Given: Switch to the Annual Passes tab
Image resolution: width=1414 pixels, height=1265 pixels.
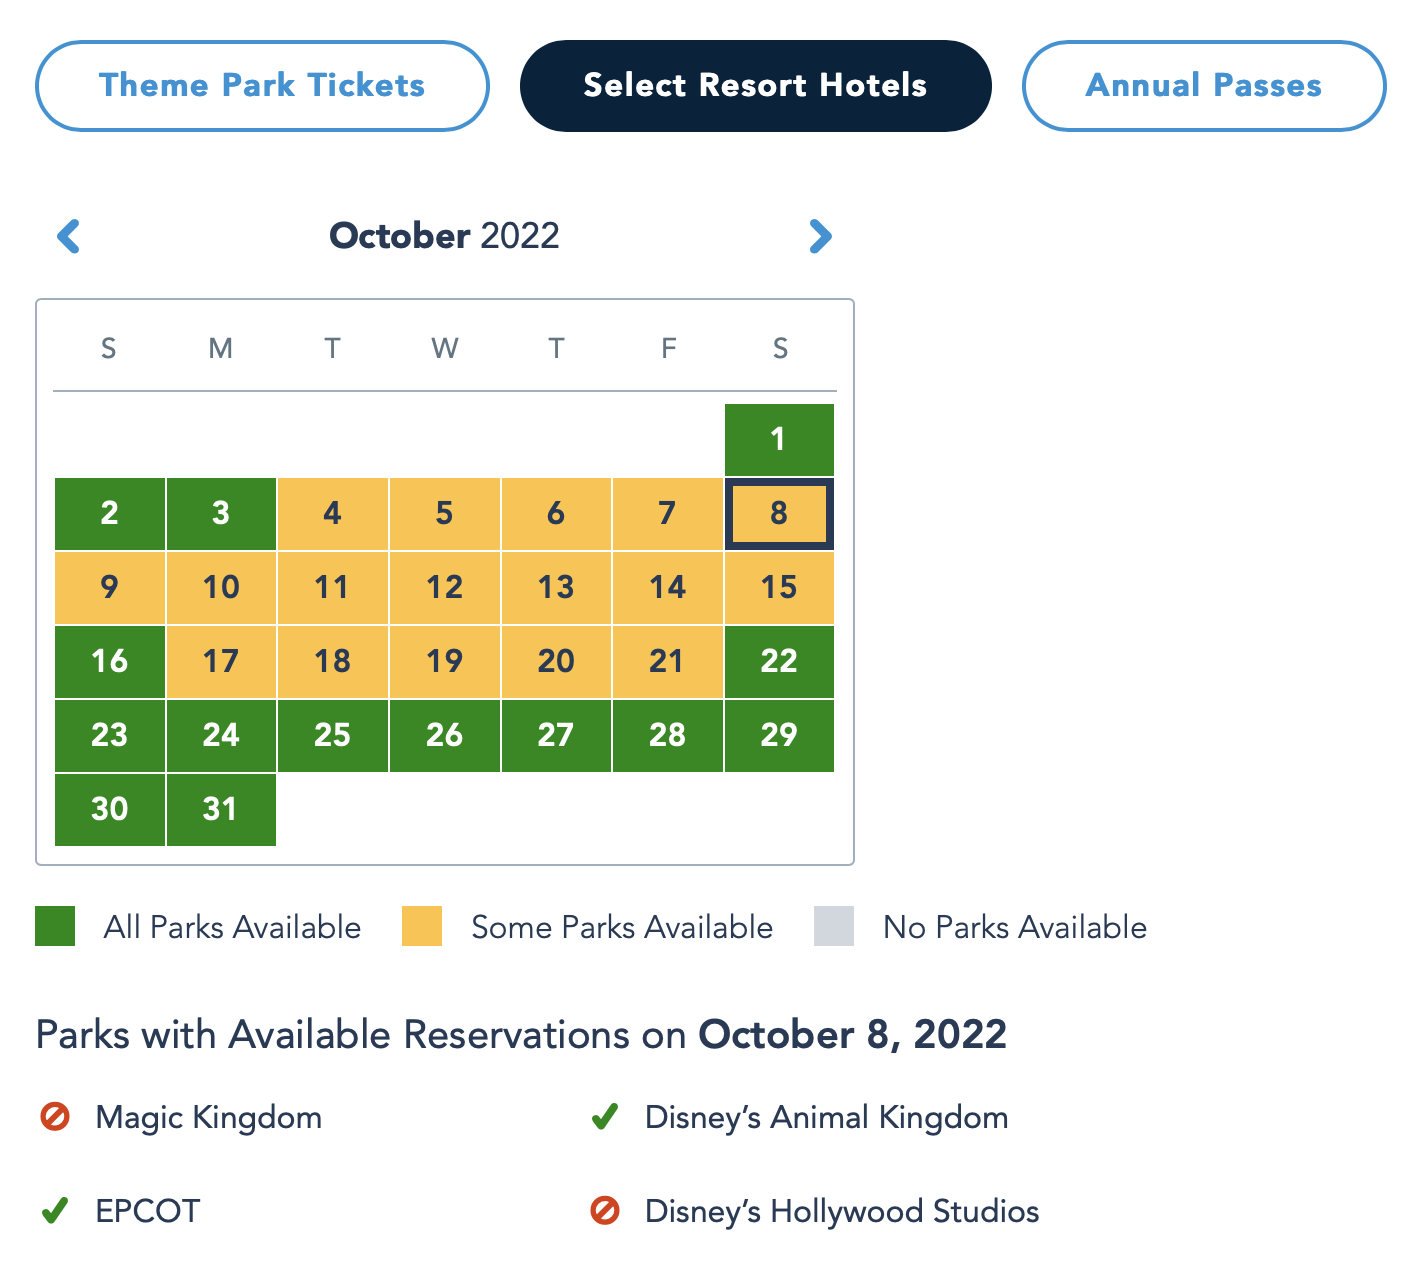Looking at the screenshot, I should [x=1204, y=86].
